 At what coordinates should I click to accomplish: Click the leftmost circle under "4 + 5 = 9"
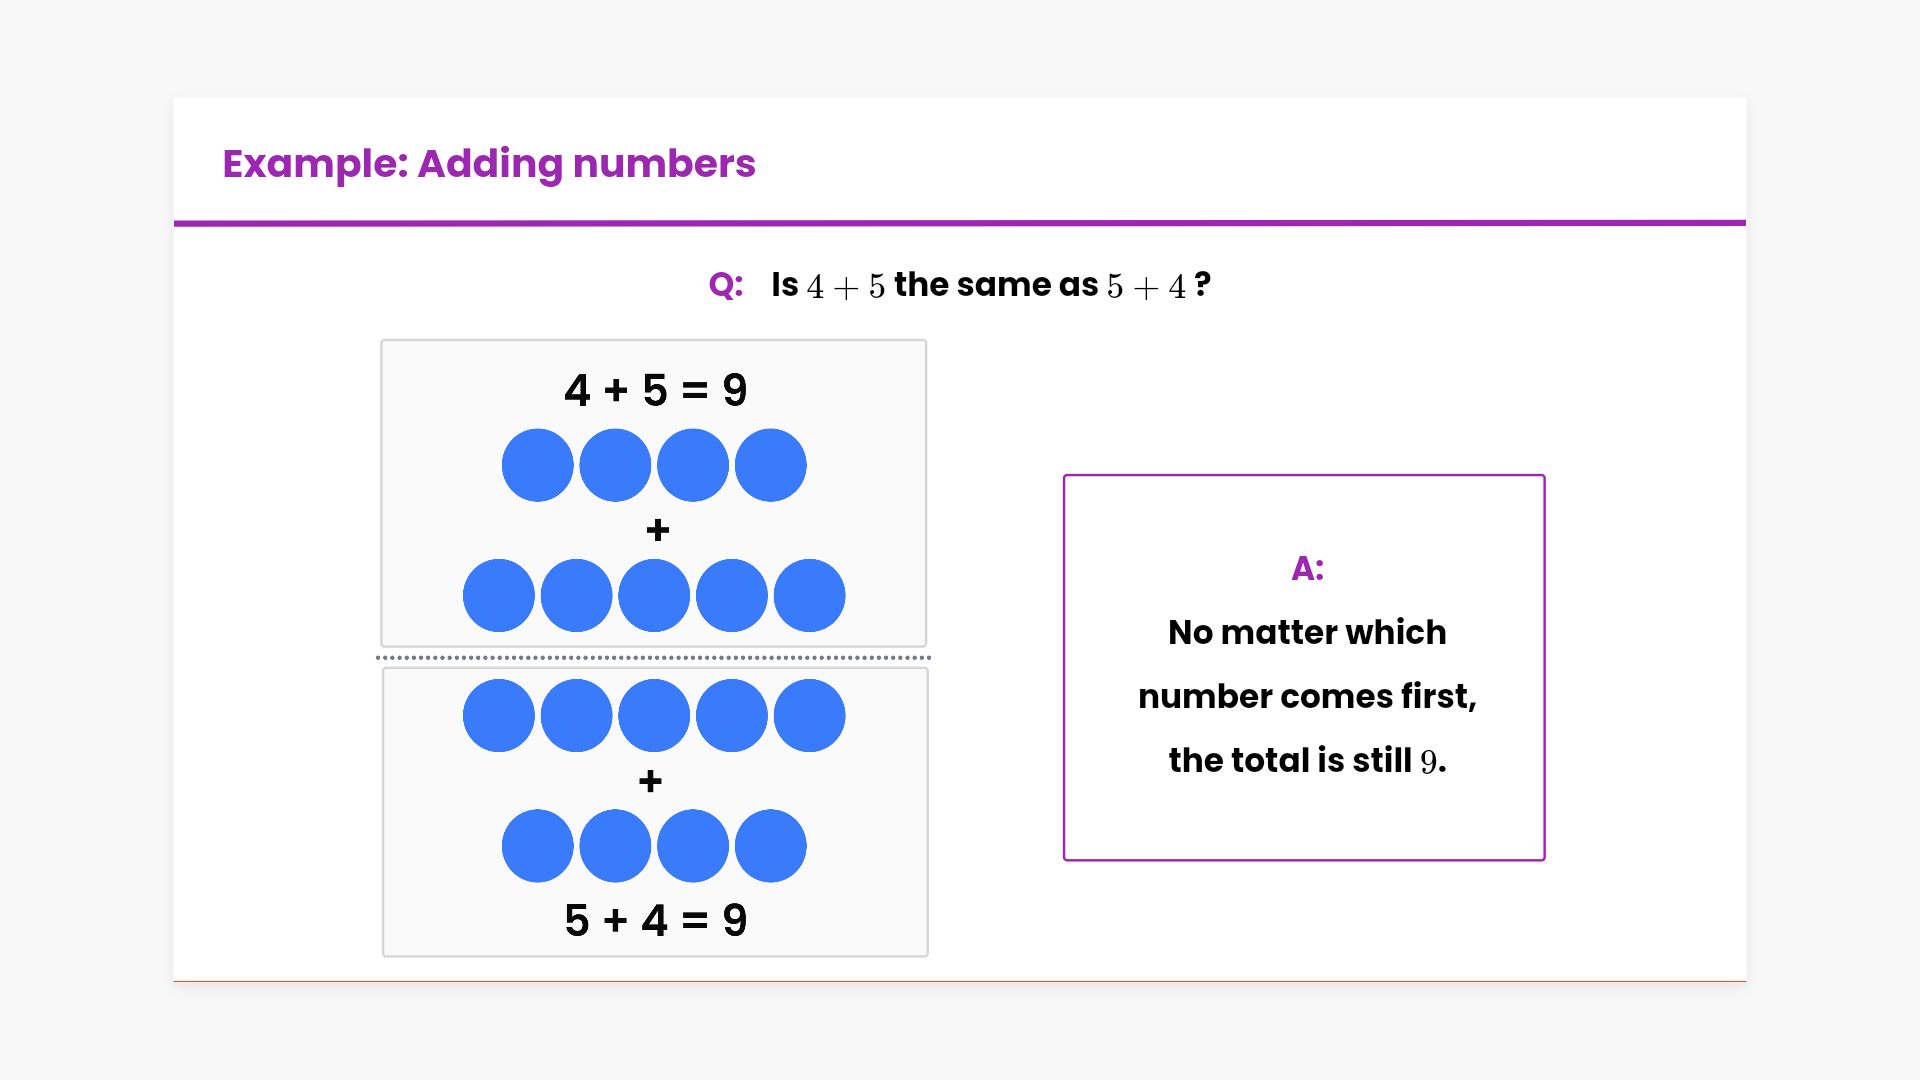[x=538, y=465]
